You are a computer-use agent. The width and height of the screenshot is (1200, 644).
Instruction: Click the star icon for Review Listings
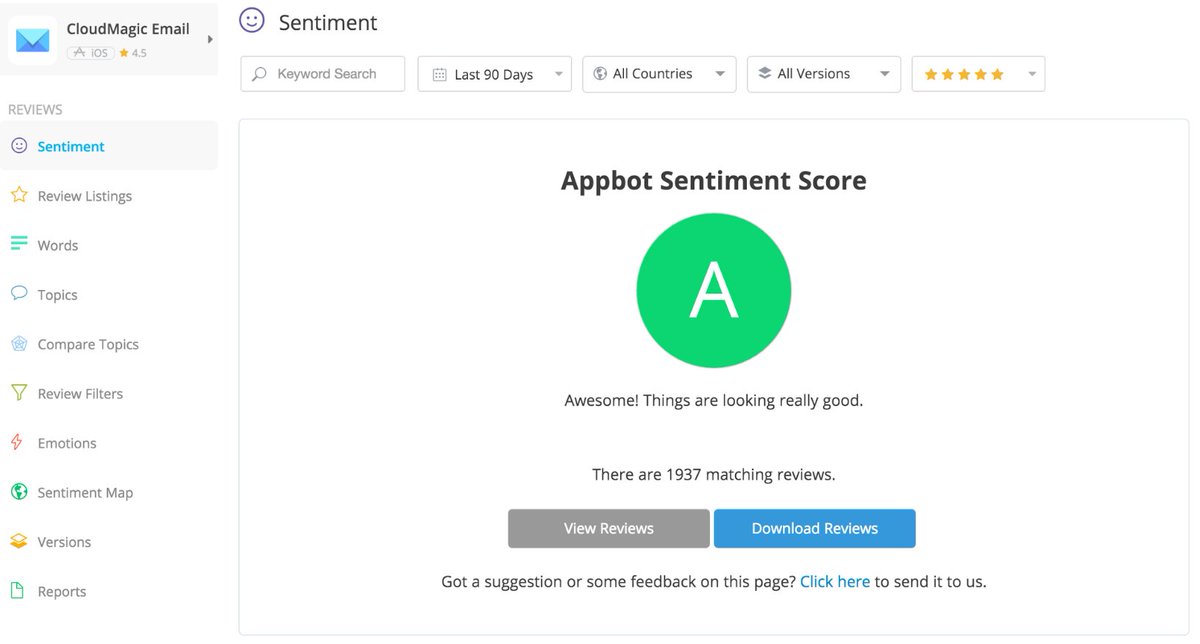click(x=18, y=195)
